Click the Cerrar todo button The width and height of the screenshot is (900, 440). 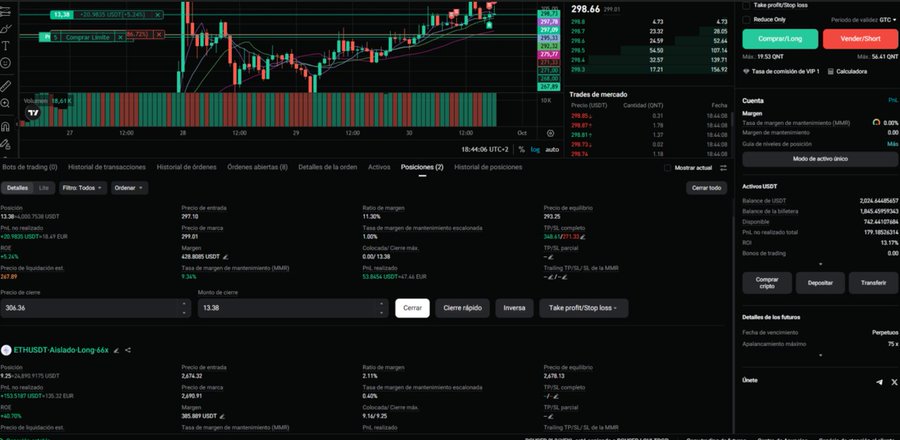(x=707, y=188)
